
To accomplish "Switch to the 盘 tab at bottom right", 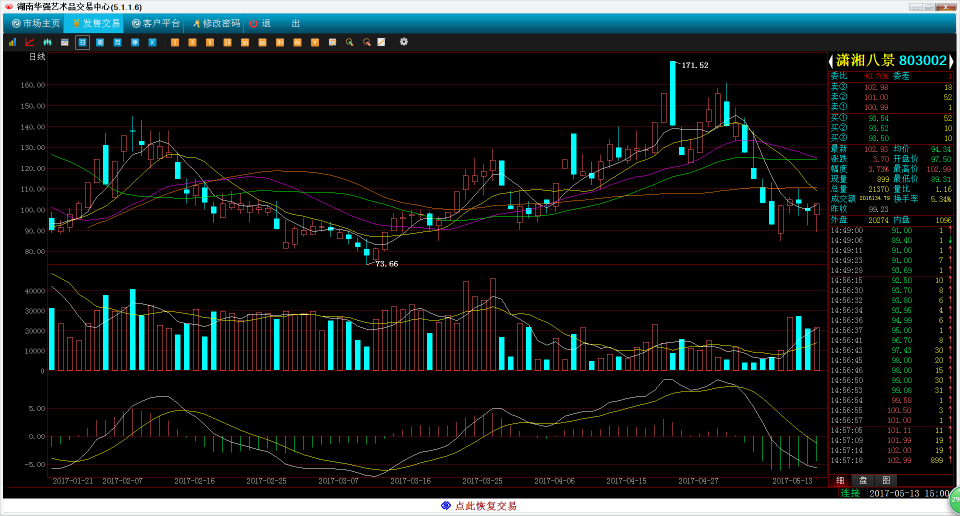I will (864, 481).
